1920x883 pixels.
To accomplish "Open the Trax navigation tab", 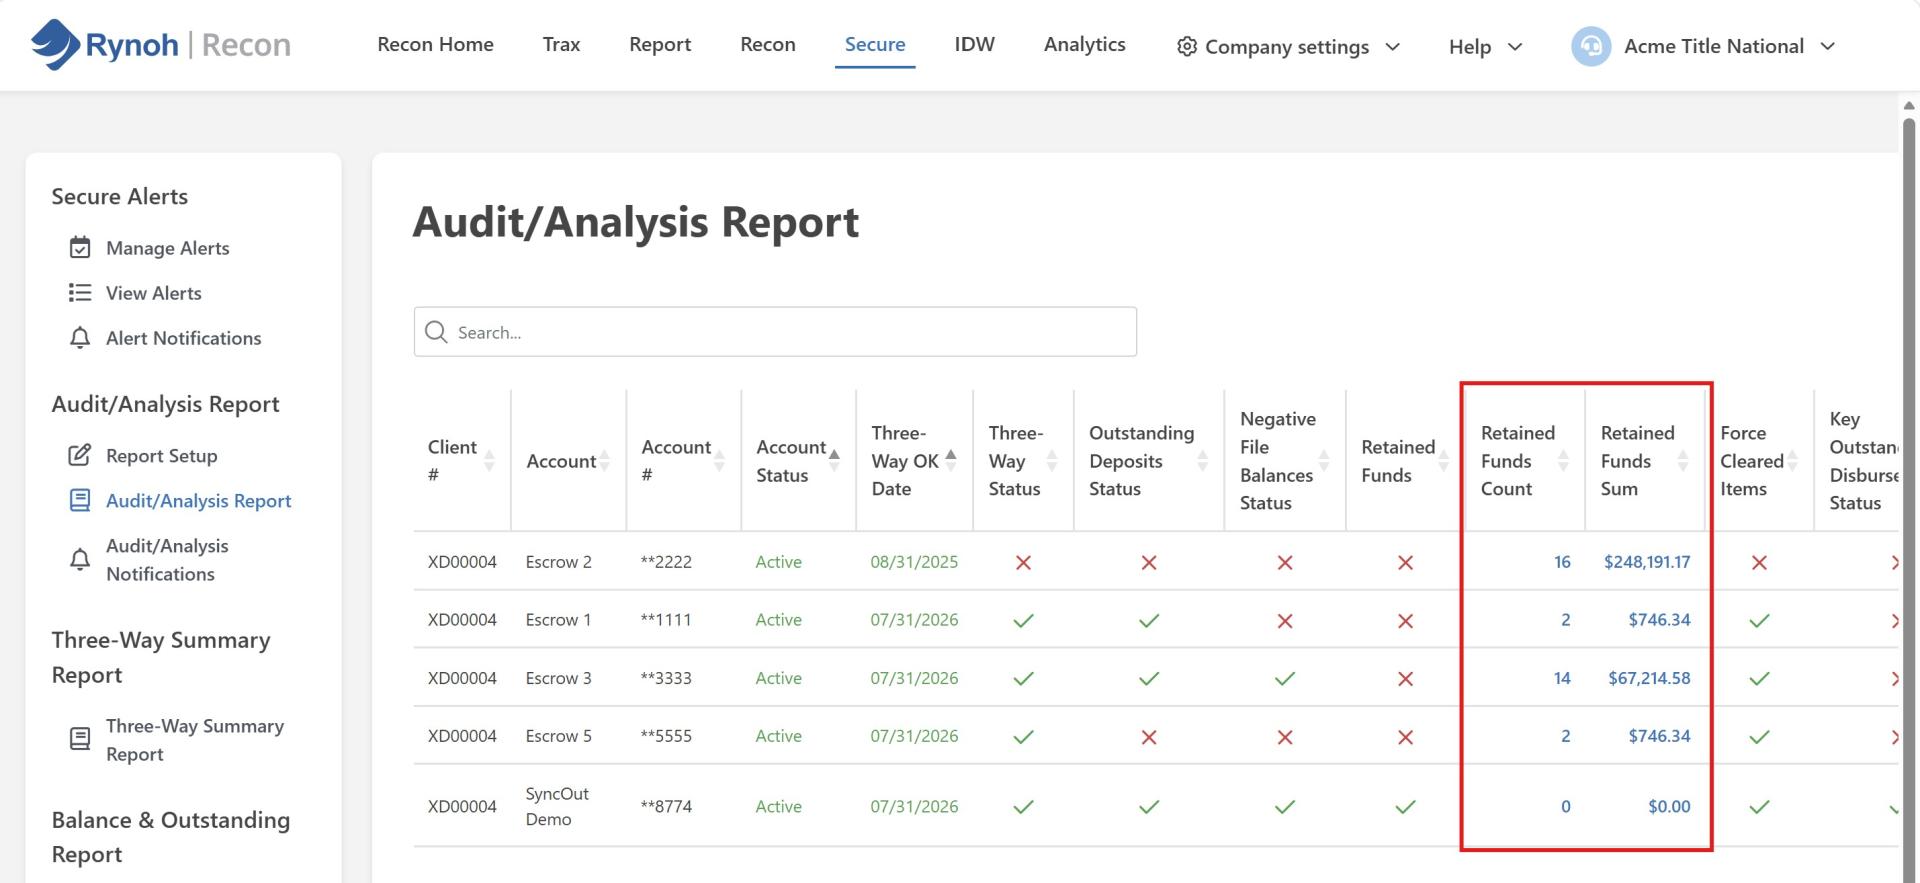I will tap(562, 44).
